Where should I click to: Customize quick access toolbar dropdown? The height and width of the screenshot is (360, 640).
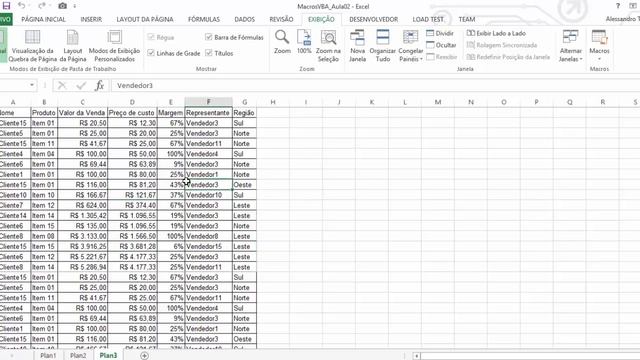pos(75,6)
